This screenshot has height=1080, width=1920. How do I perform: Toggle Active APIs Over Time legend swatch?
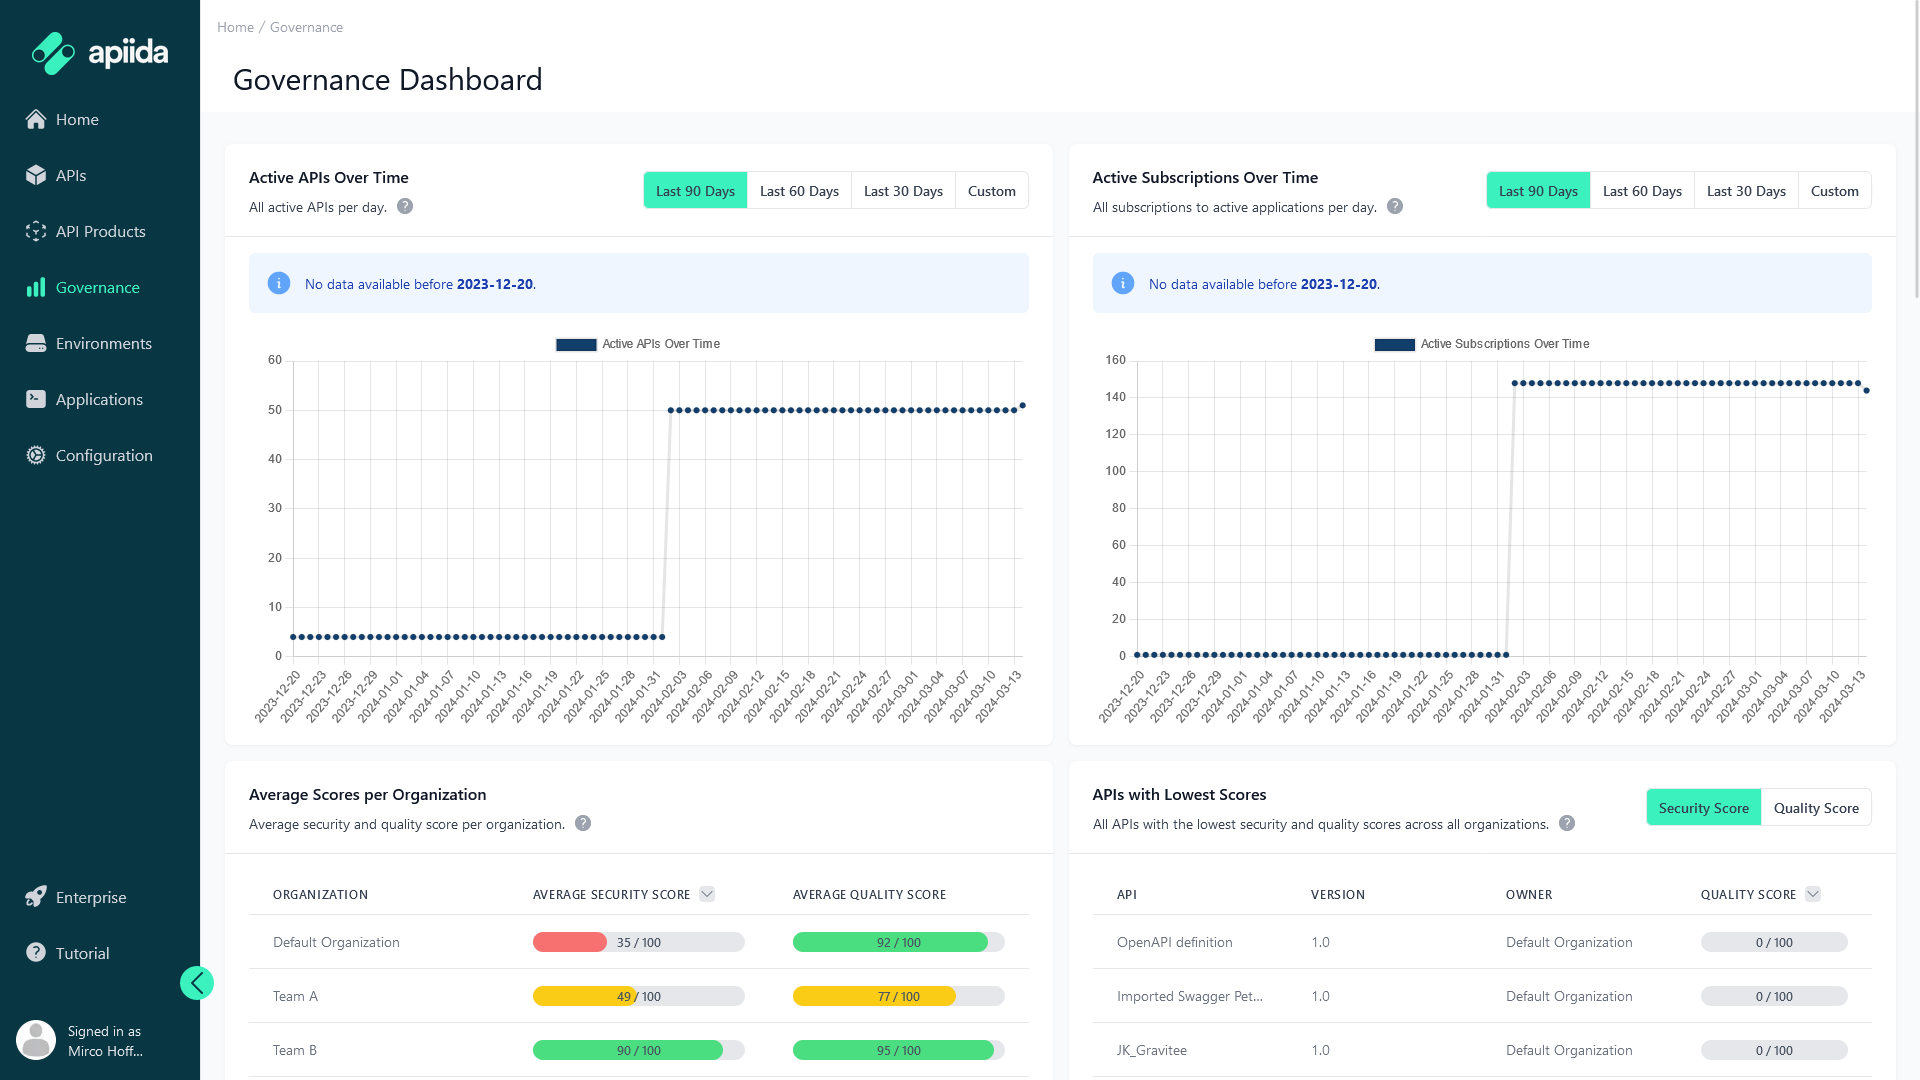click(576, 344)
